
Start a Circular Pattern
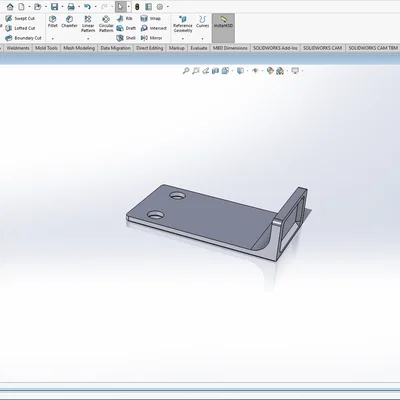(106, 24)
